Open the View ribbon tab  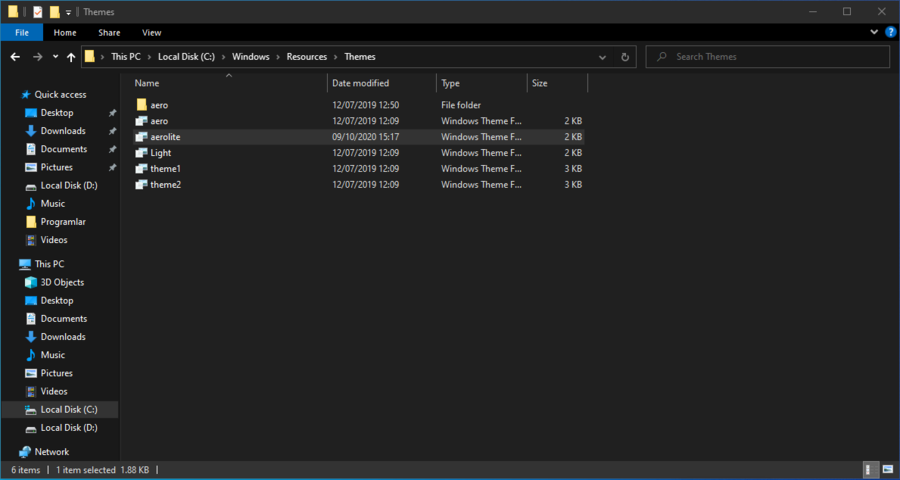click(x=152, y=33)
